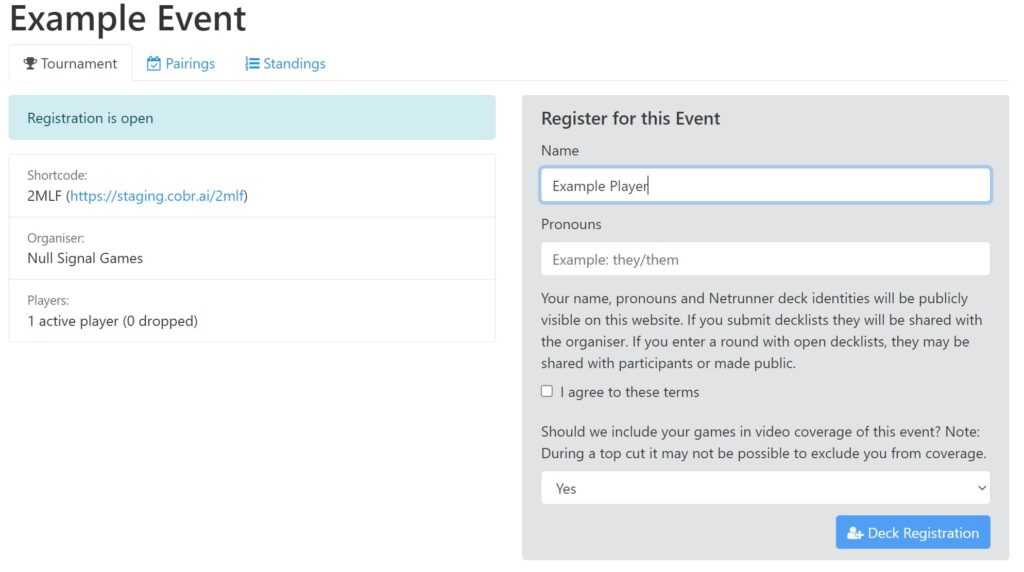Switch to the Standings tab
Viewport: 1024px width, 572px height.
coord(285,63)
